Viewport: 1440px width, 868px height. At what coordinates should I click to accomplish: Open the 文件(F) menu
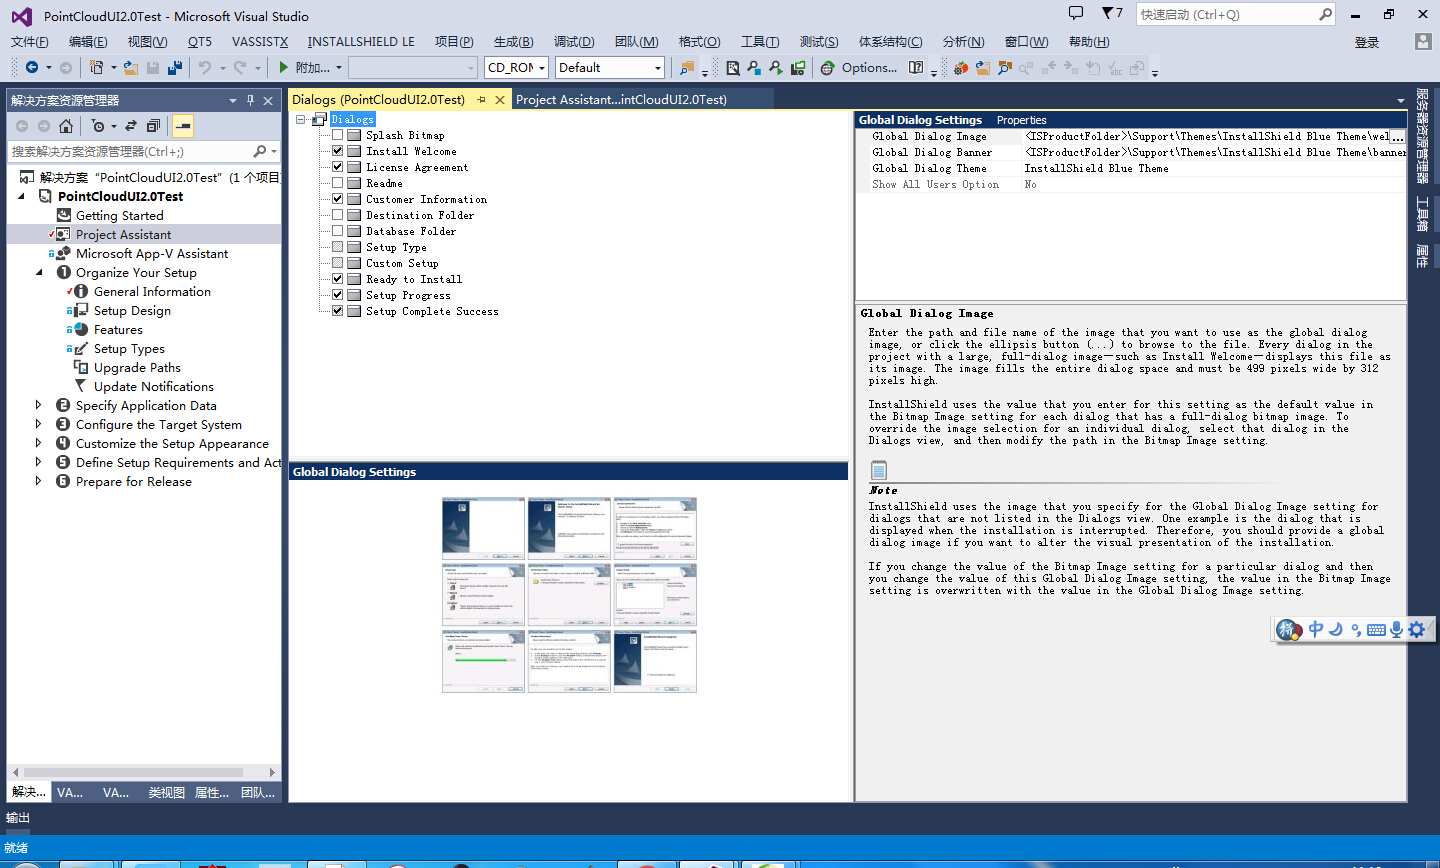coord(30,41)
